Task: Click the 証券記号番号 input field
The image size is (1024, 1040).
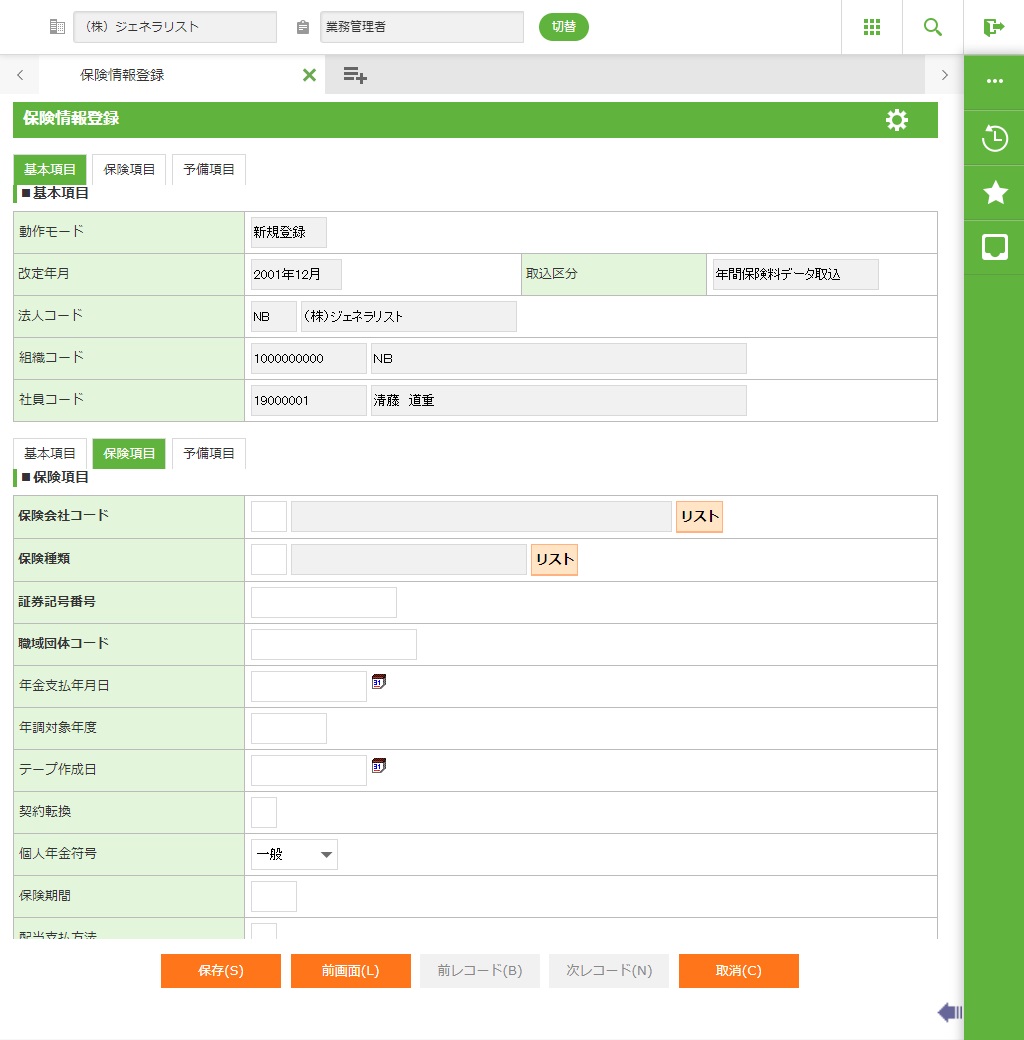Action: pyautogui.click(x=324, y=603)
